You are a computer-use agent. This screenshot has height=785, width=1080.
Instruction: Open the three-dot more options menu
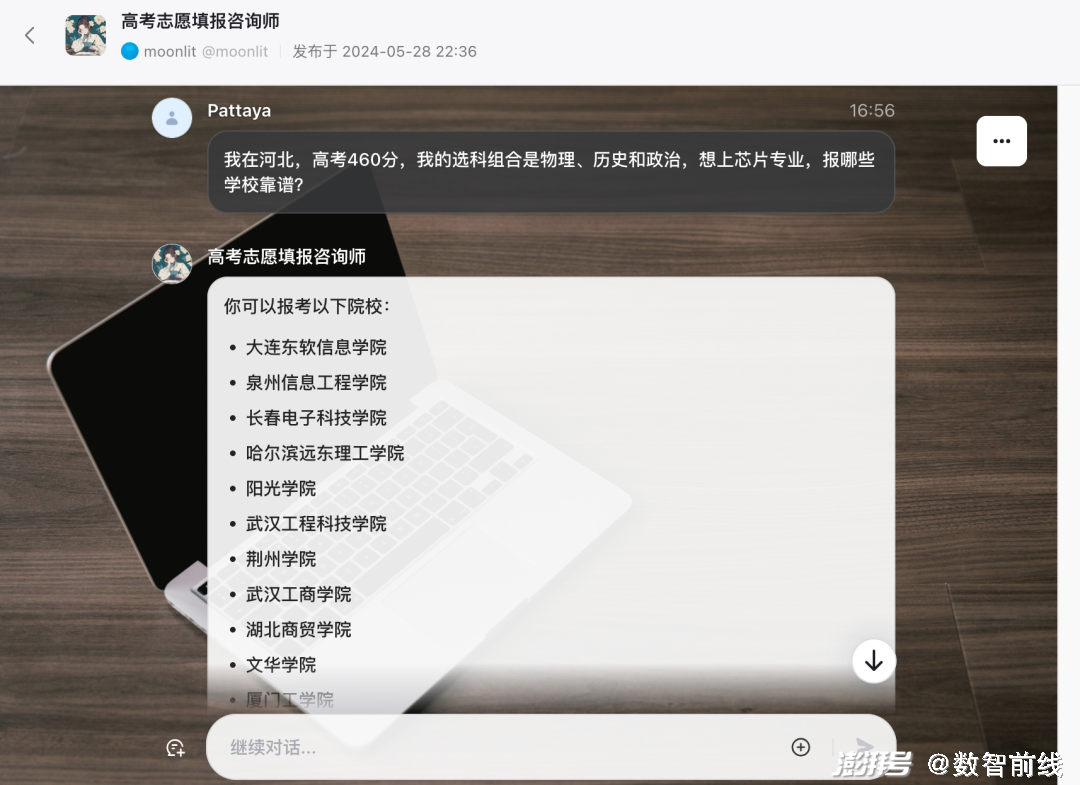(x=1001, y=141)
